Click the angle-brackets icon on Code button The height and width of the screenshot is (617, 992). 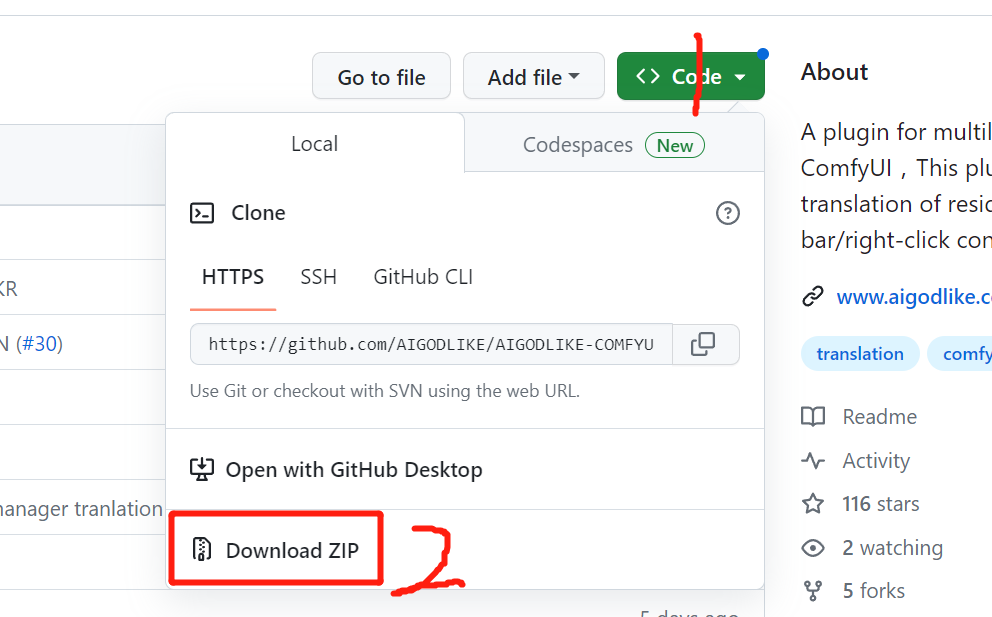click(x=648, y=77)
